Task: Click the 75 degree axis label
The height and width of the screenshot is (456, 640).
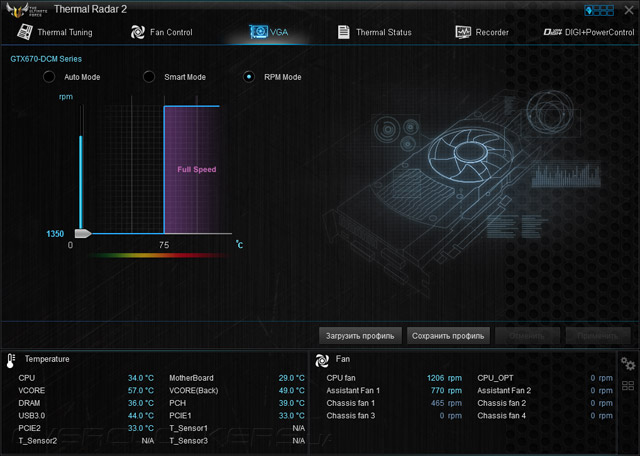Action: click(164, 245)
